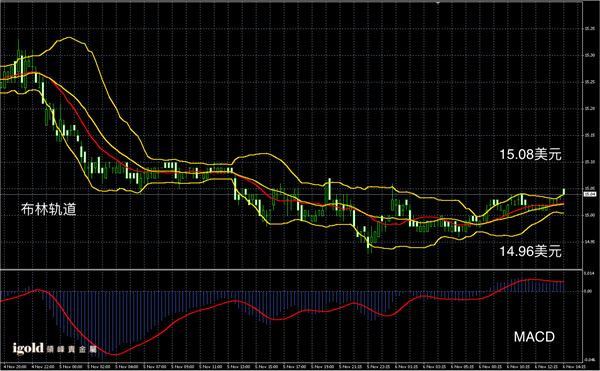
Task: Click the 5 Nov 21:15 time axis label
Action: [x=351, y=367]
